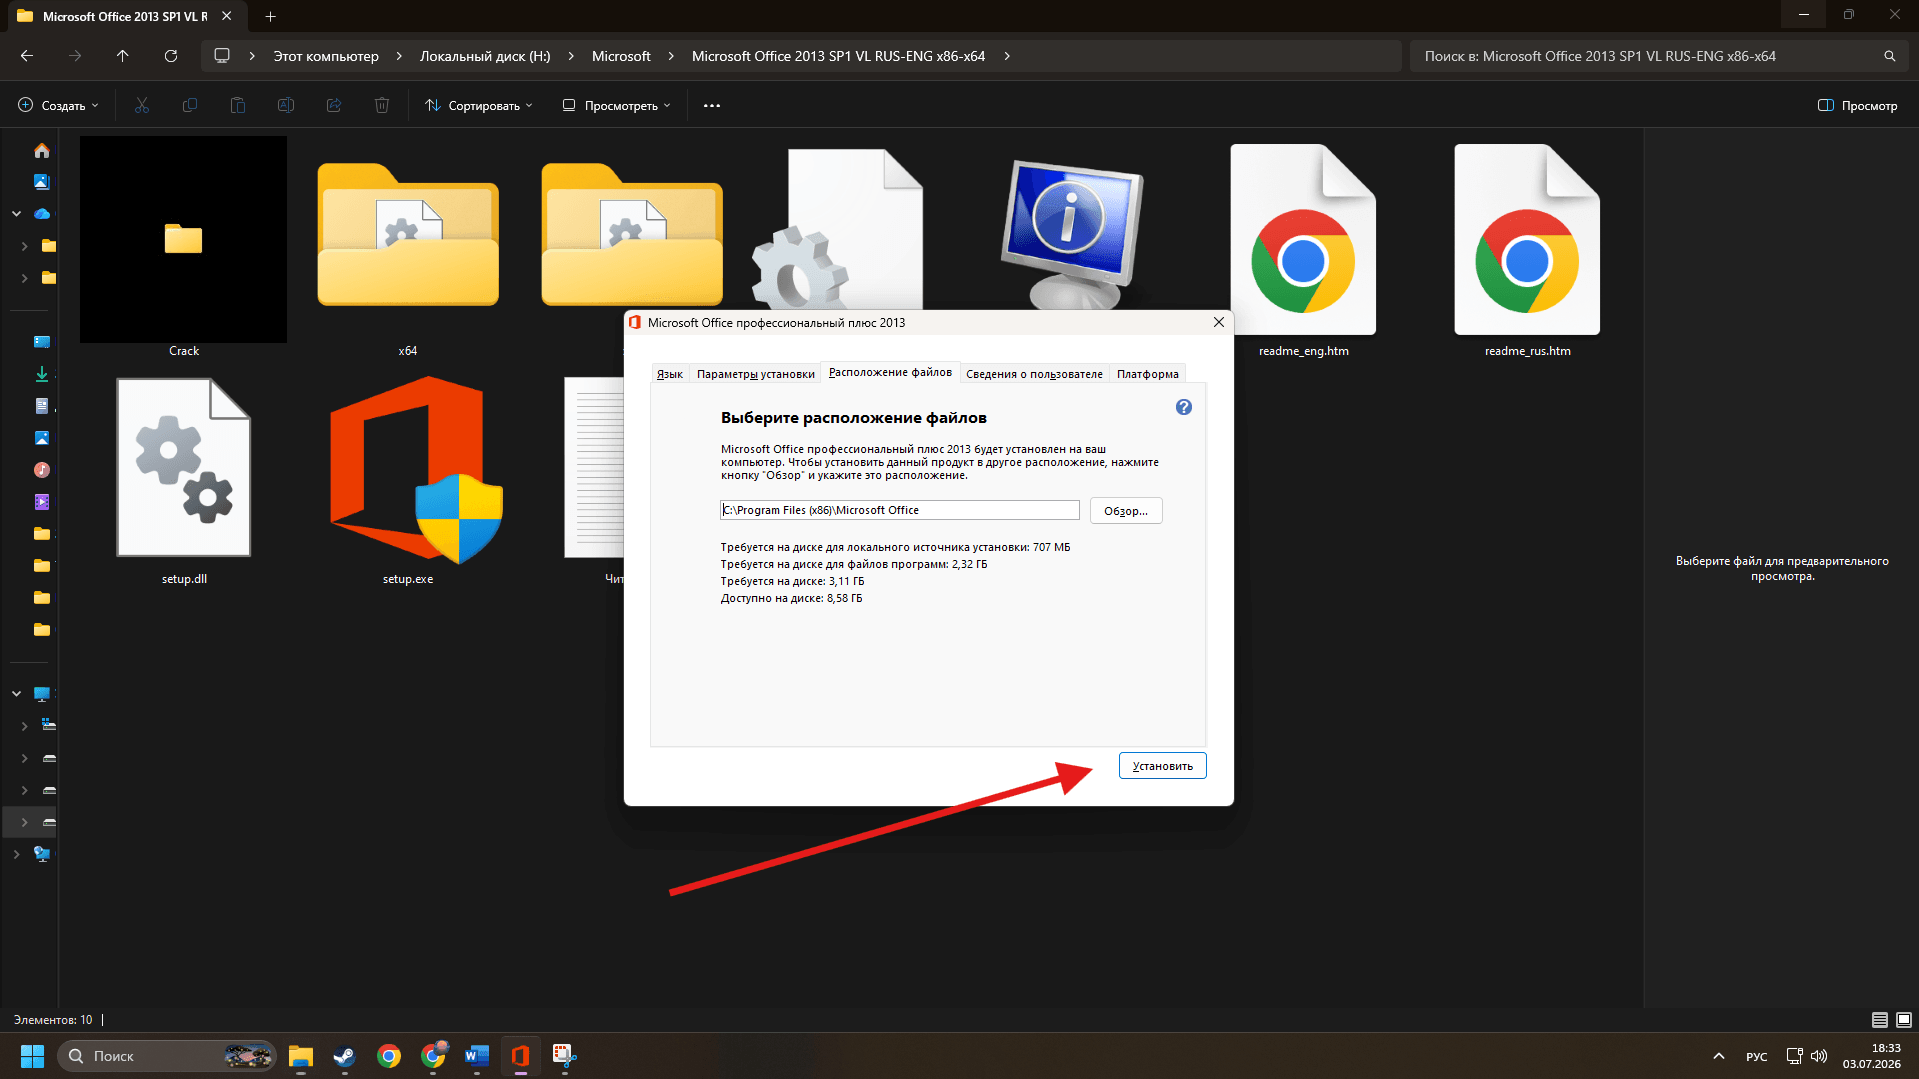Open Videos folder in sidebar
The image size is (1919, 1079).
coord(42,502)
